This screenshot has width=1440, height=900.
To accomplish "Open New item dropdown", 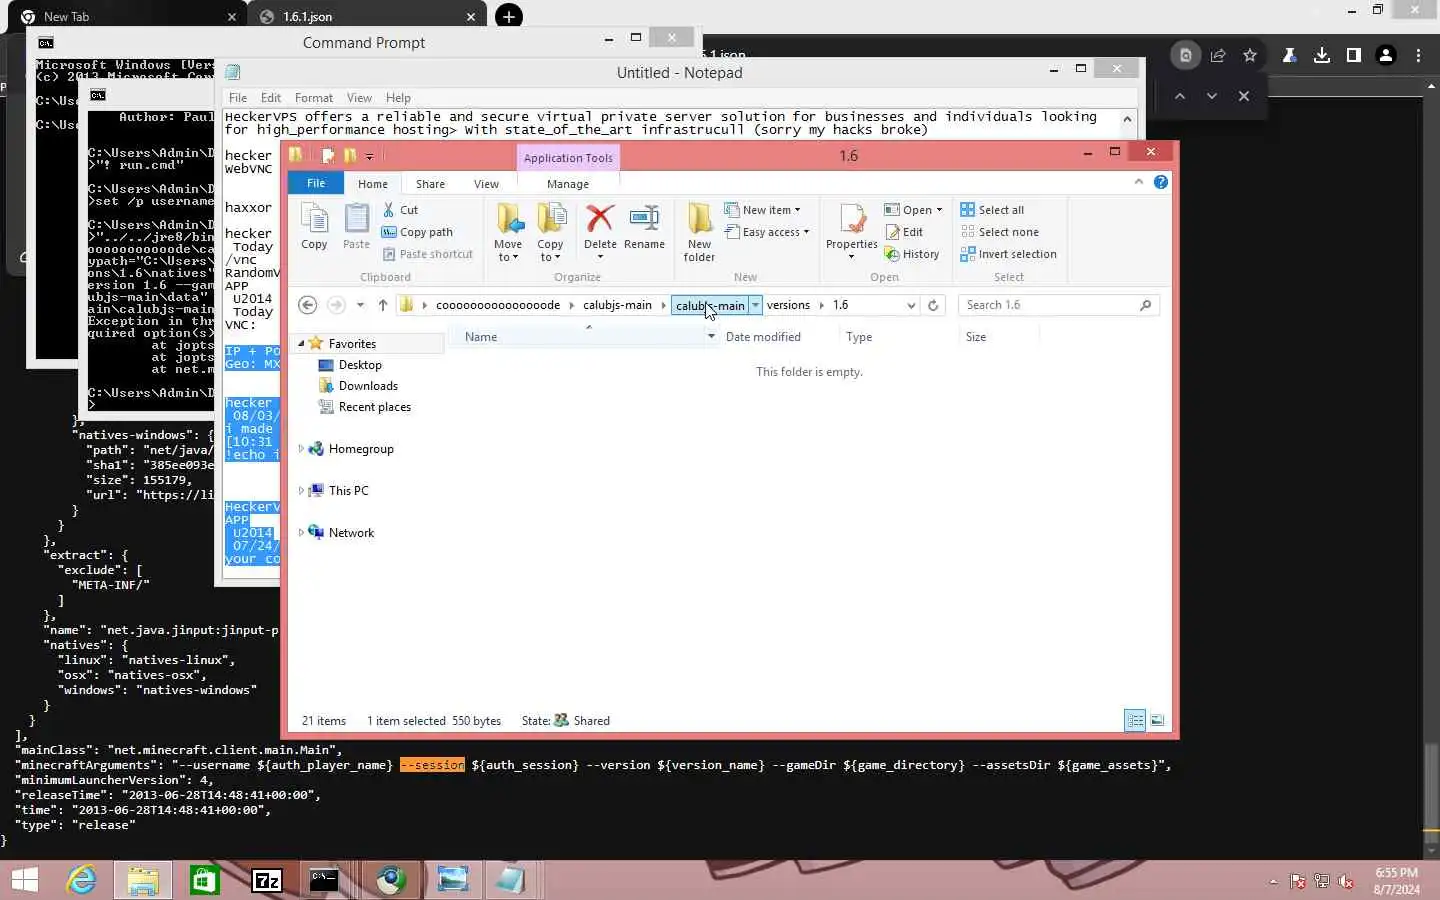I will [762, 210].
